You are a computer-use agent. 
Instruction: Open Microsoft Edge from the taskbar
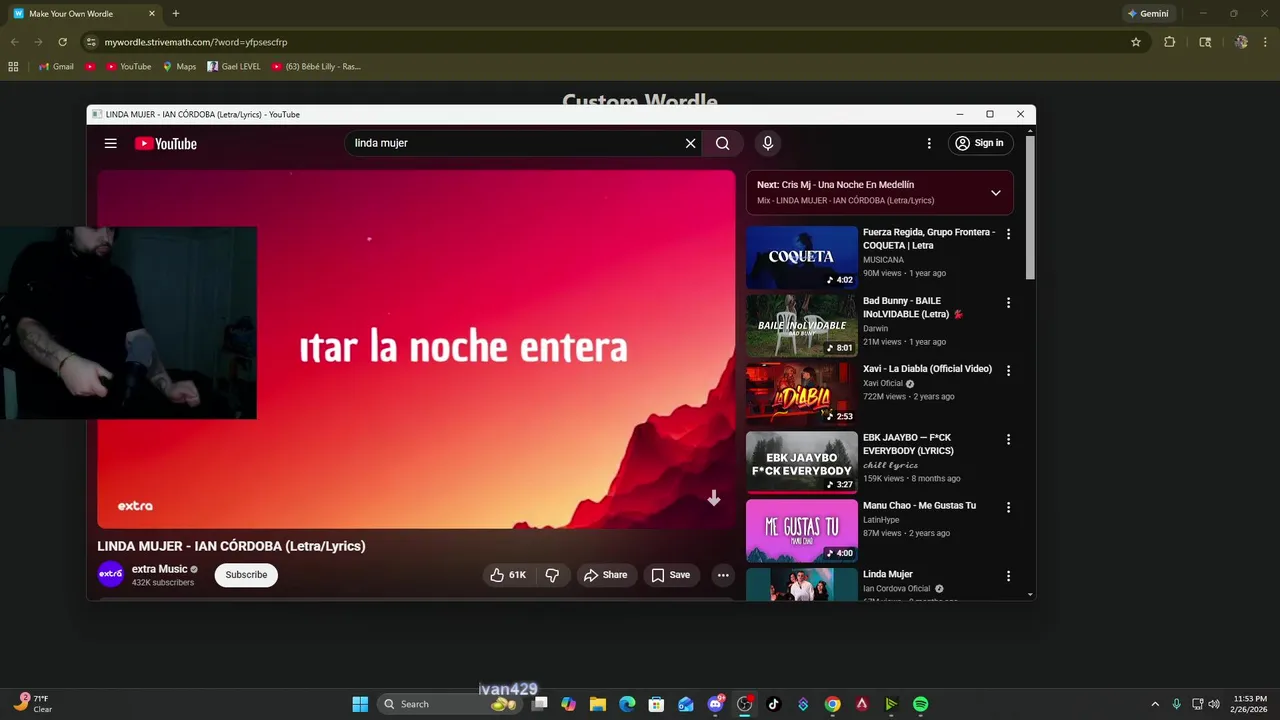(627, 704)
